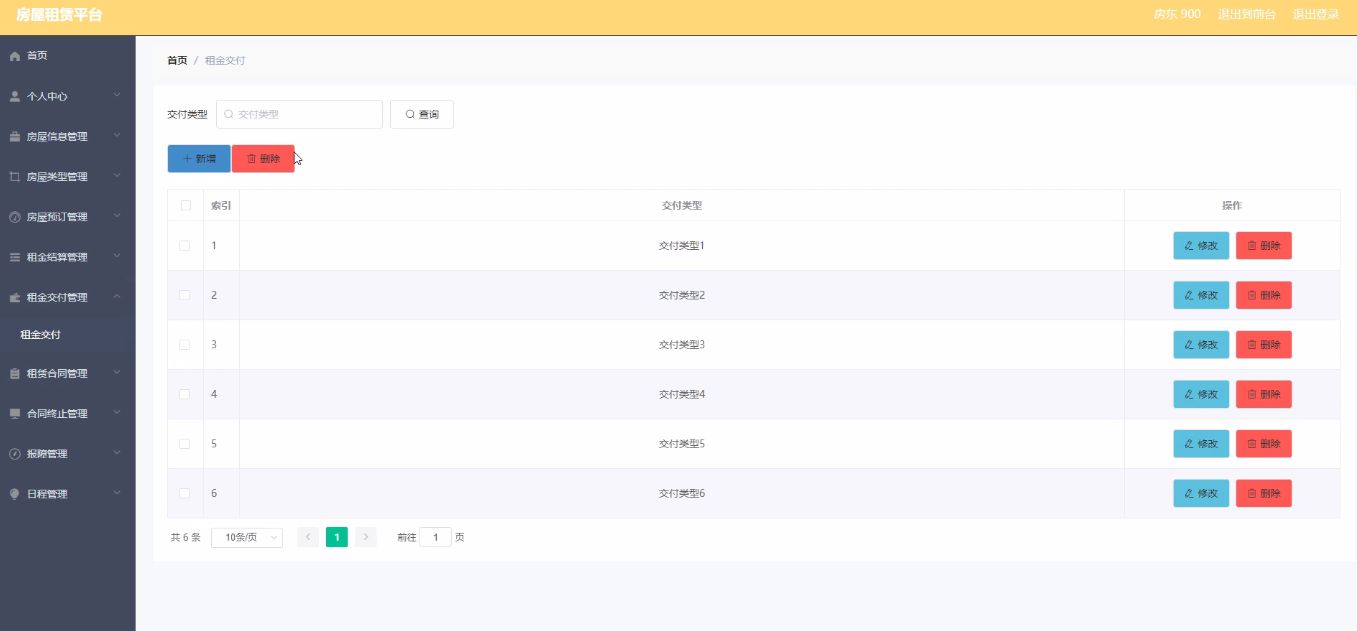This screenshot has height=631, width=1357.
Task: Go to next page arrow
Action: point(366,537)
